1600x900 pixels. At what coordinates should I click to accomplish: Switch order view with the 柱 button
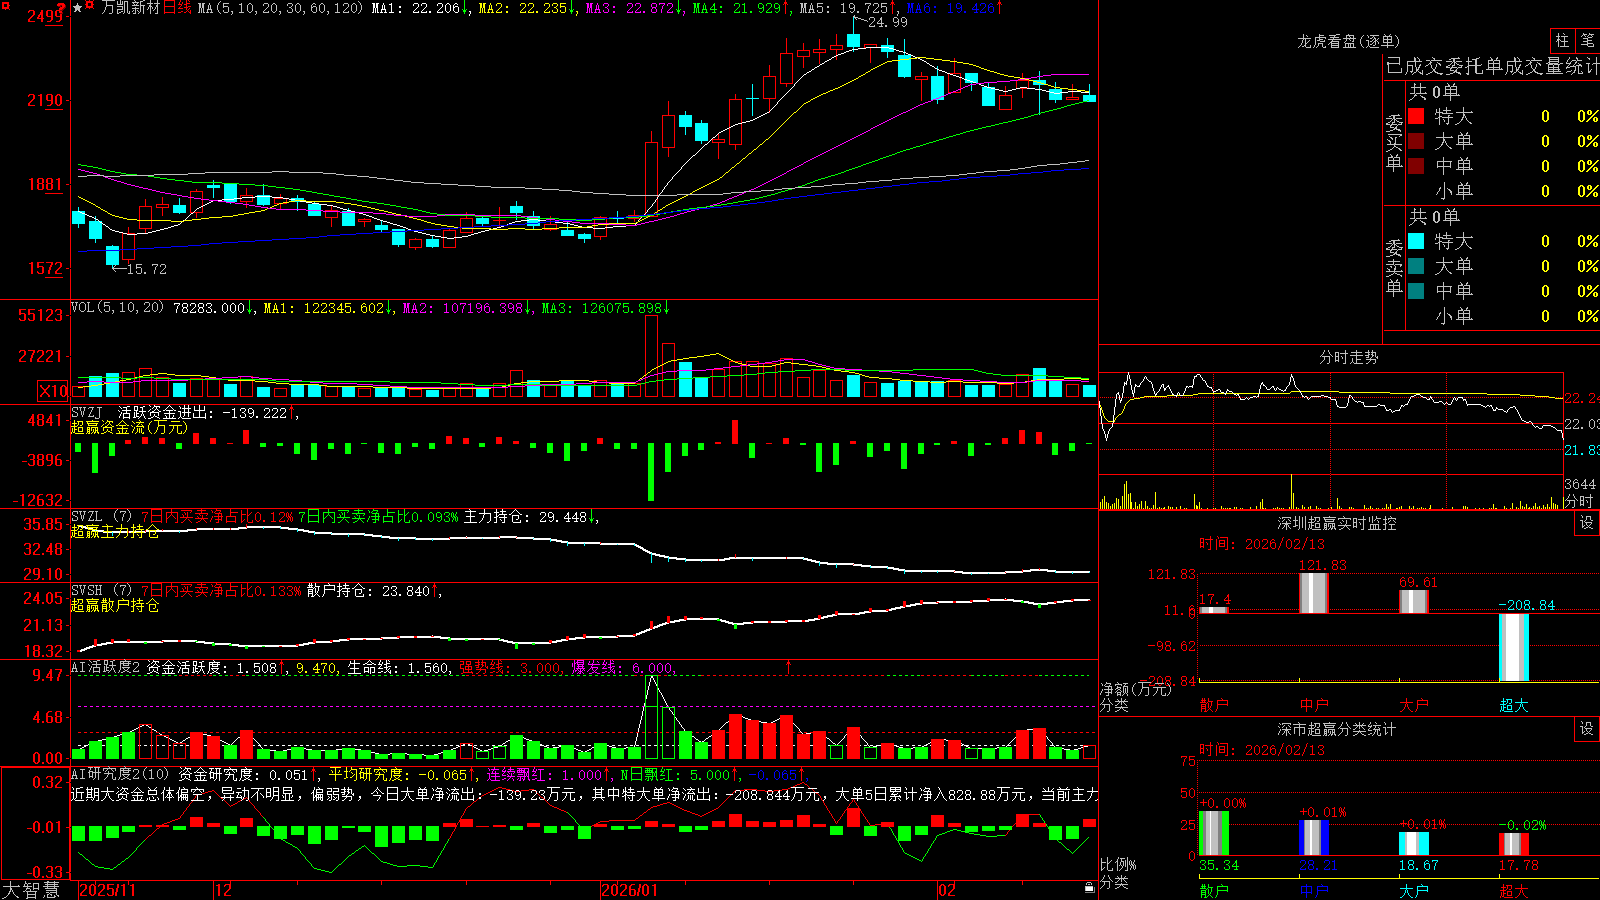(x=1562, y=41)
